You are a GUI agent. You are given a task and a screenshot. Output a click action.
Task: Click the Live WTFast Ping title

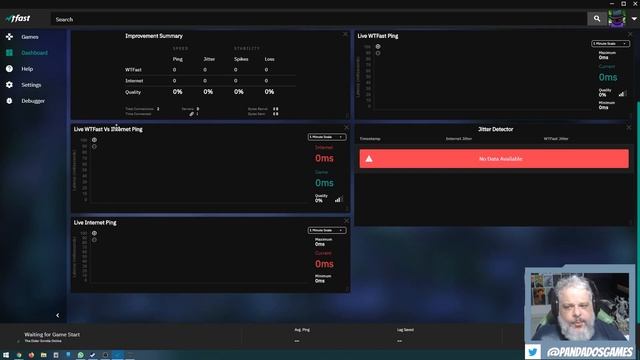[x=378, y=36]
